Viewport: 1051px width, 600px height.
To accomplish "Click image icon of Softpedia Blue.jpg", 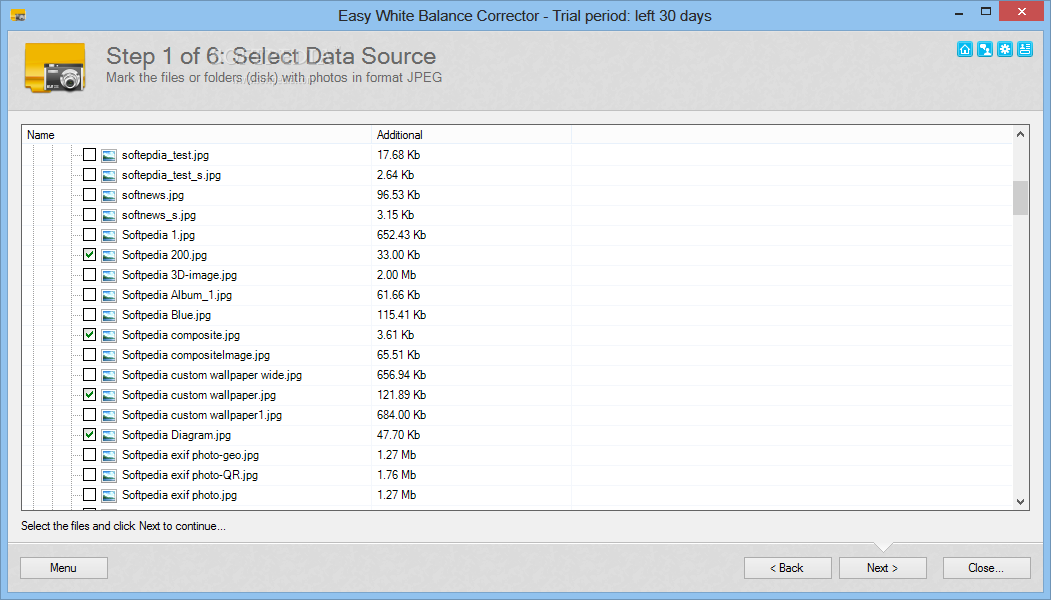I will click(x=109, y=316).
